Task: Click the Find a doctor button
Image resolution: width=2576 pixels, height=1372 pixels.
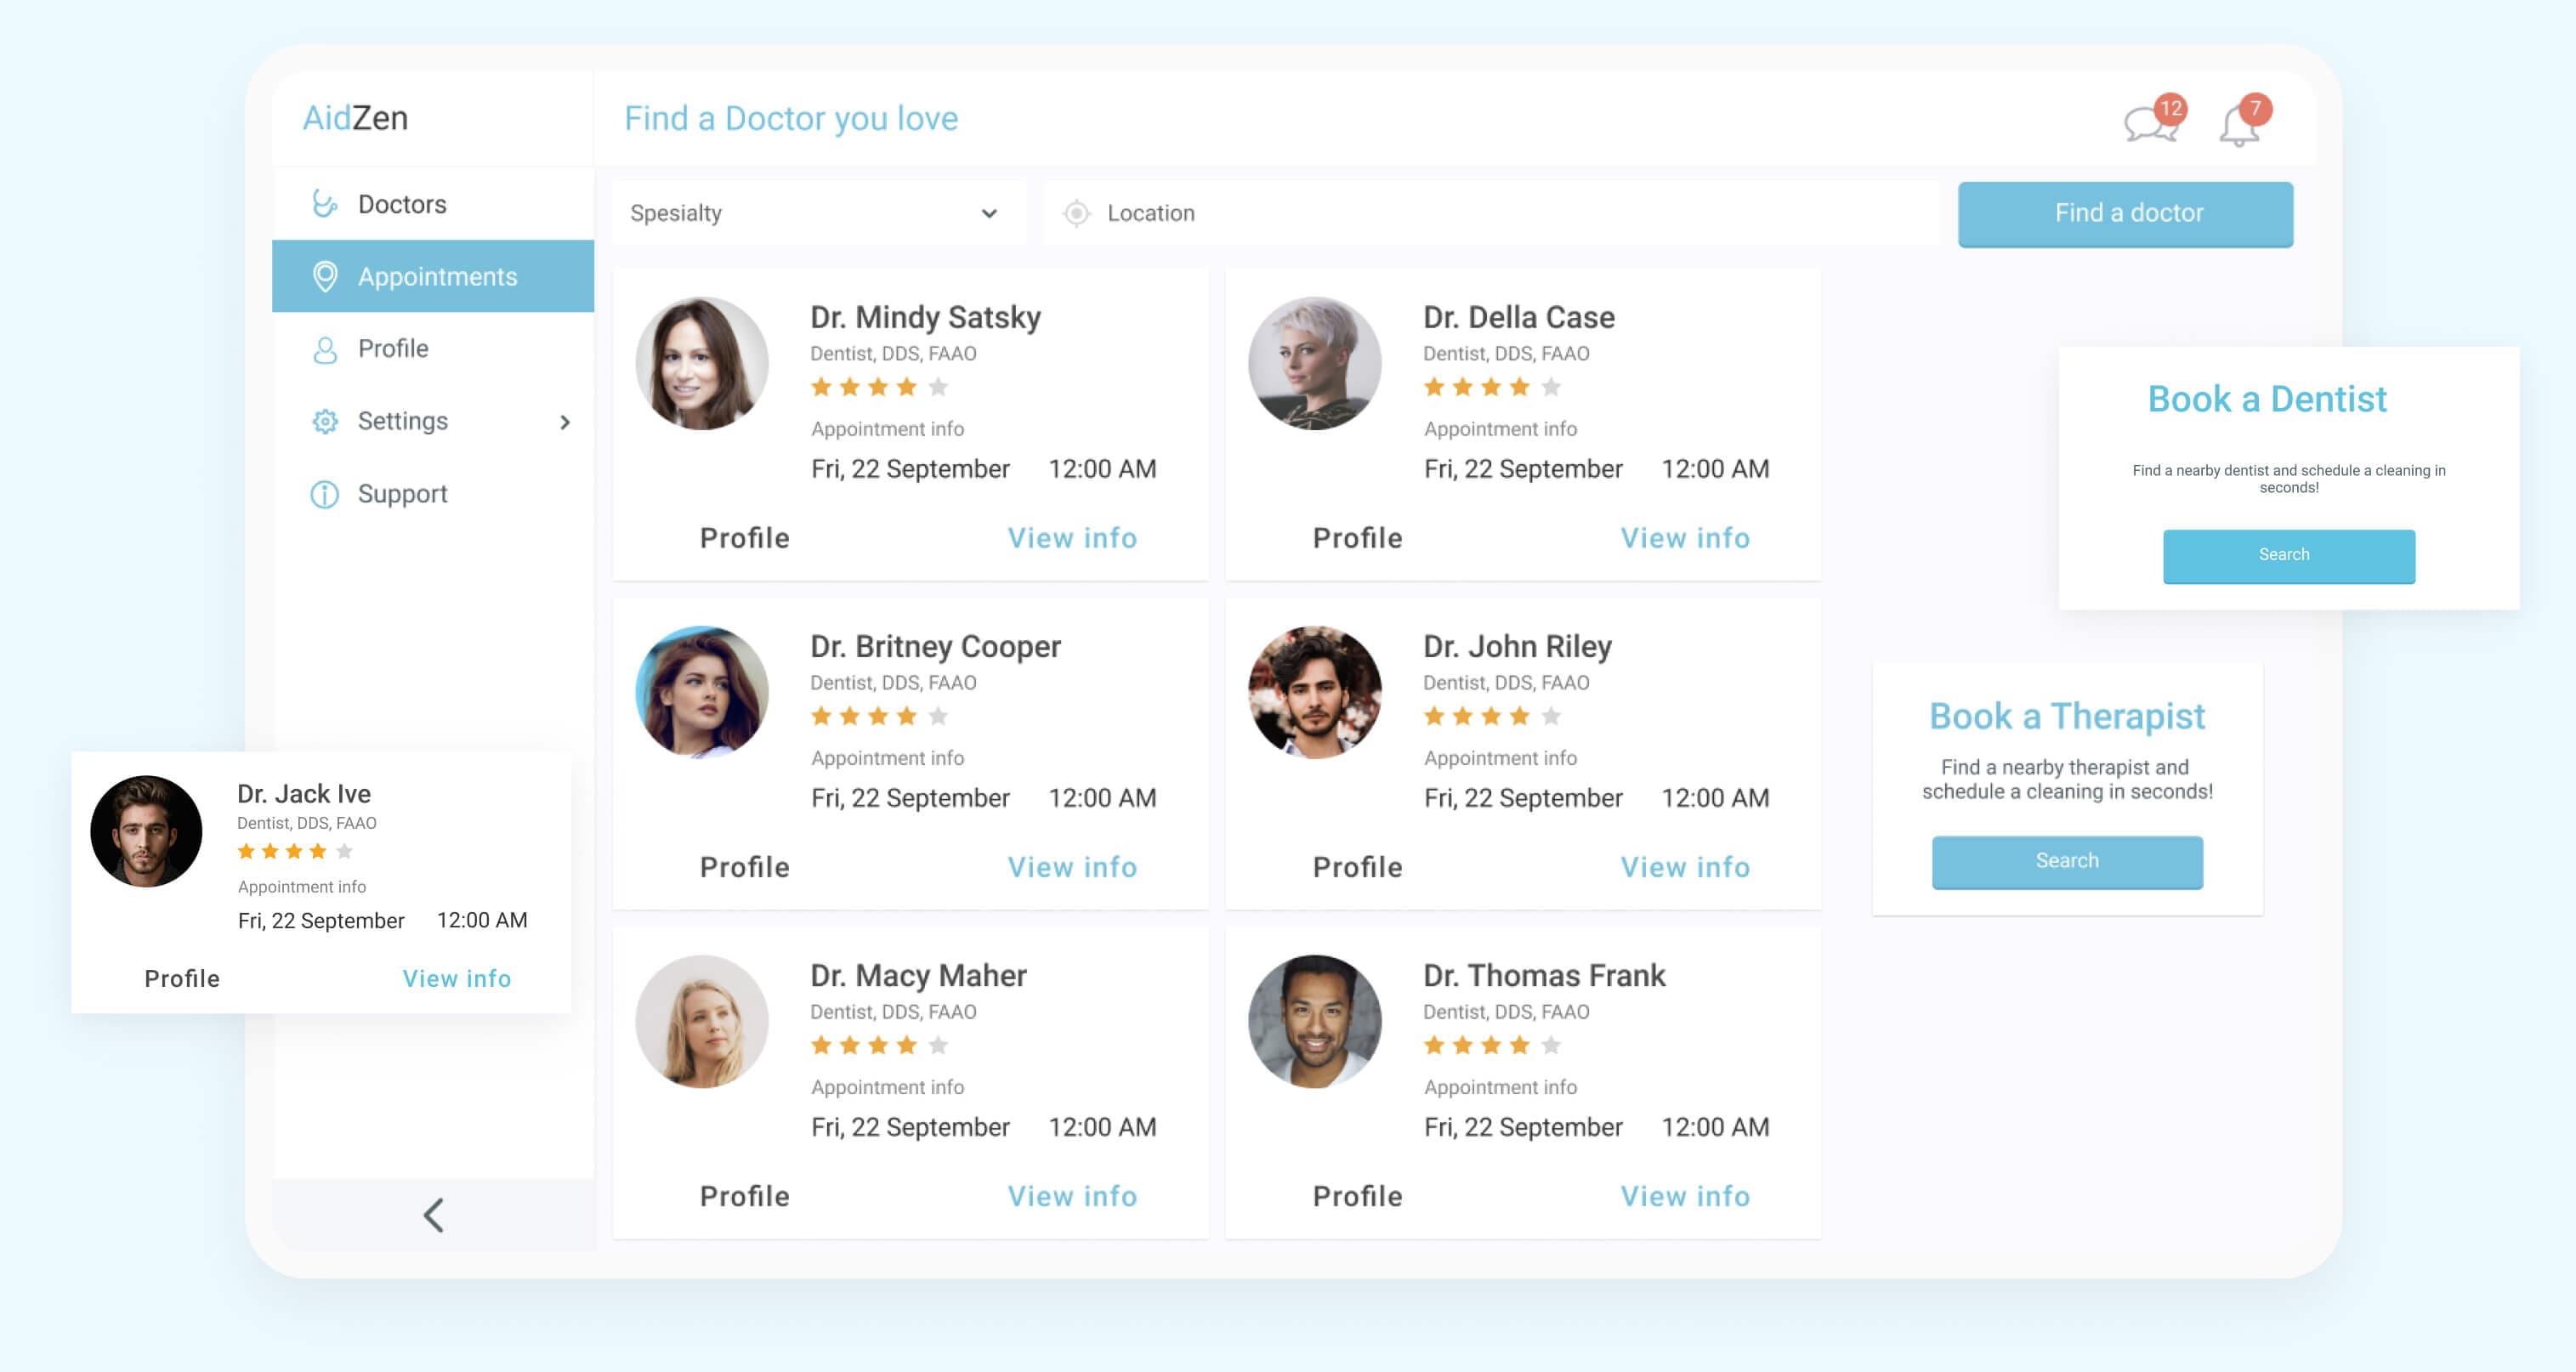Action: (2125, 213)
